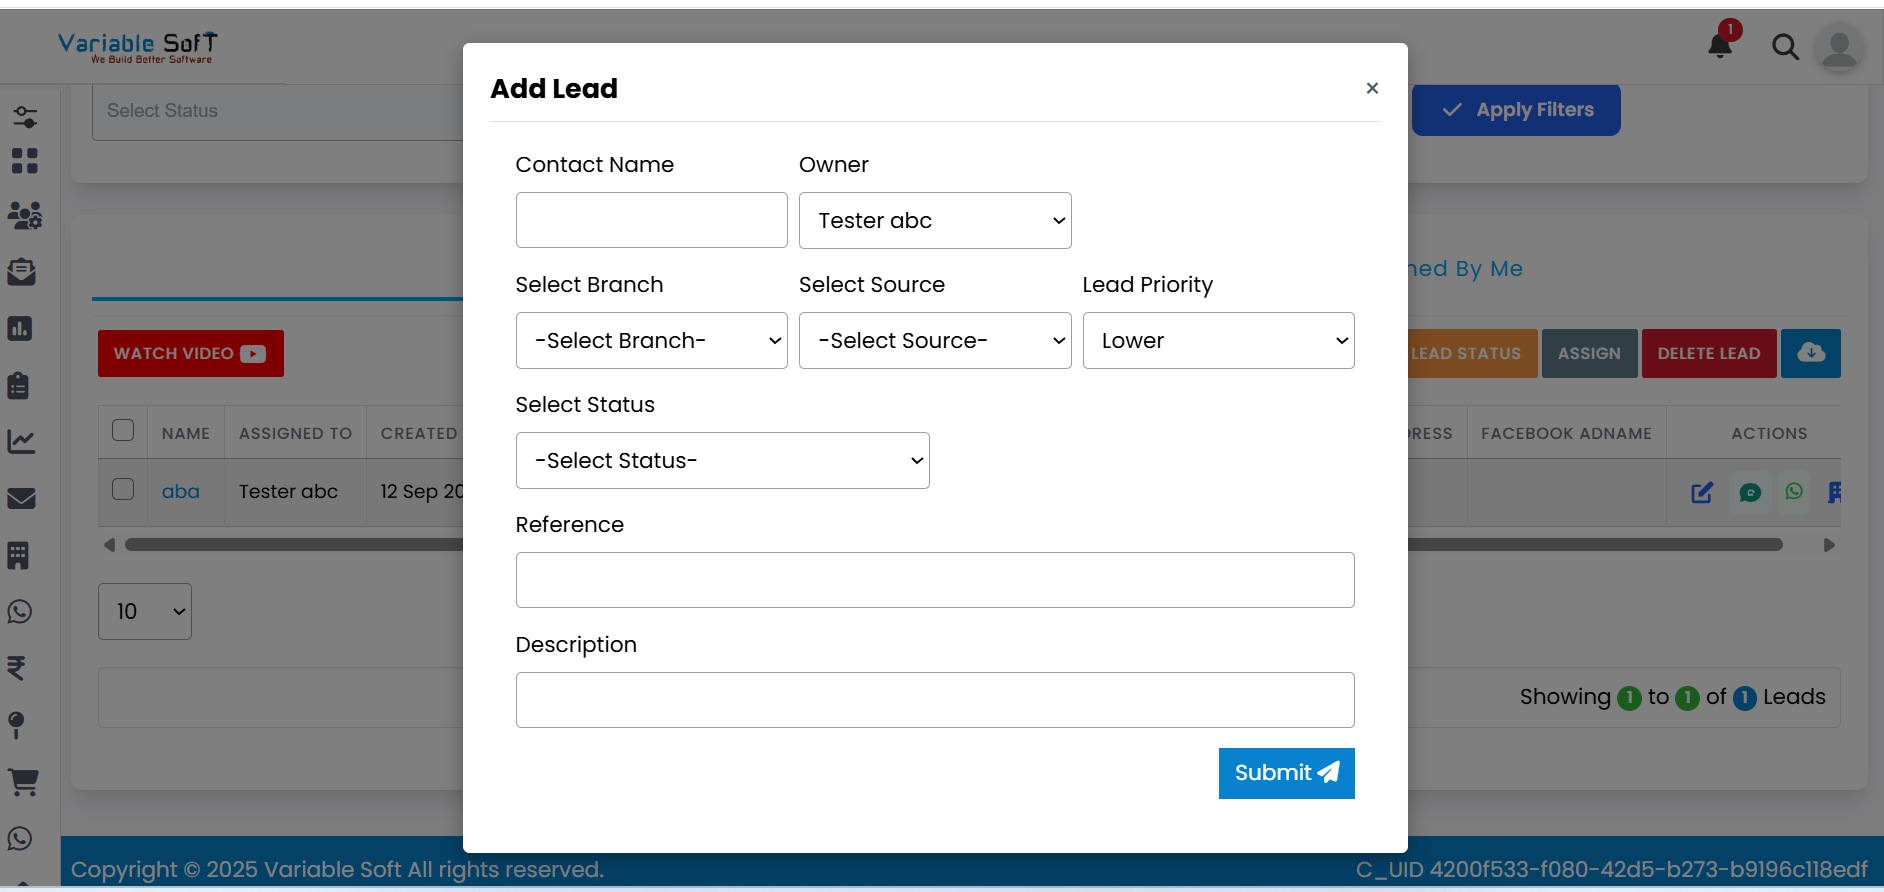Switch to the Assigned By Me tab
This screenshot has width=1884, height=892.
[1465, 268]
